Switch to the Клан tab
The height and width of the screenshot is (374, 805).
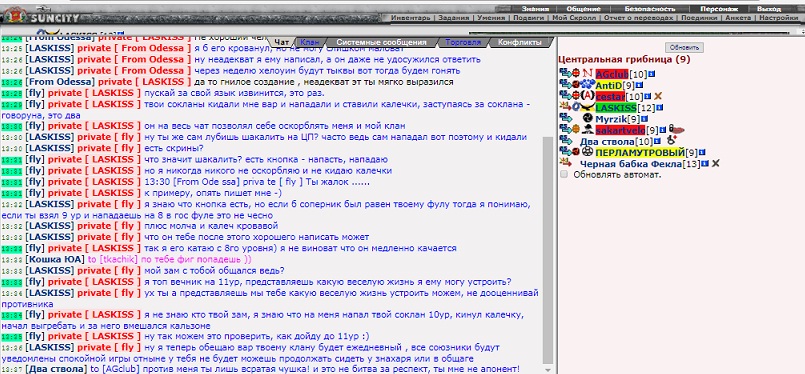tap(310, 42)
